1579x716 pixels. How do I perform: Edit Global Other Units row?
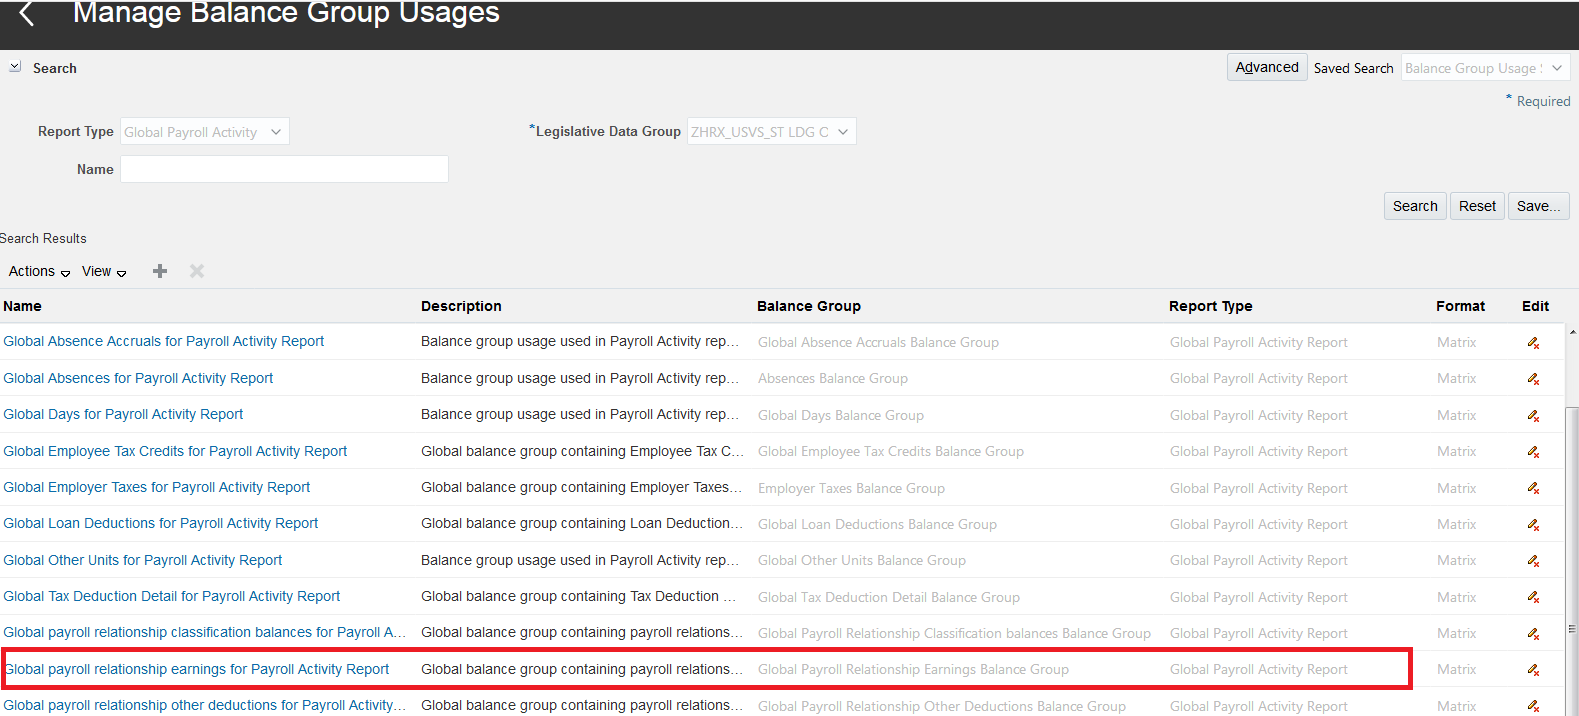point(1533,561)
